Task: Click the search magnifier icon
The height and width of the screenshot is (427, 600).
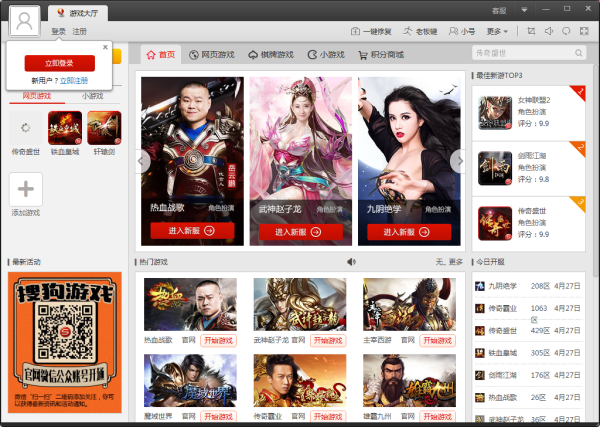Action: (x=579, y=53)
